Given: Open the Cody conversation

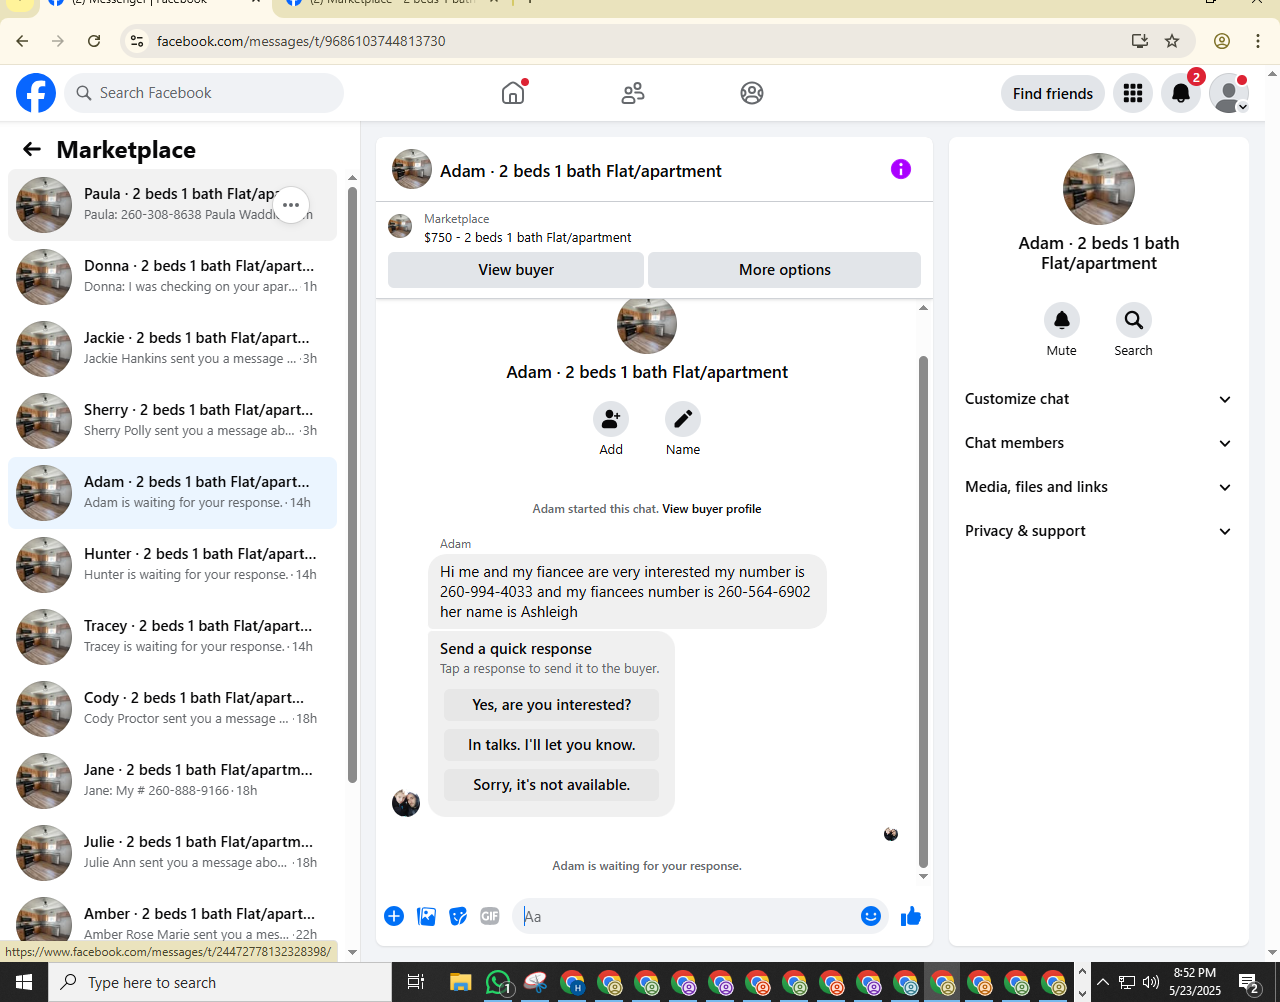Looking at the screenshot, I should (x=172, y=709).
